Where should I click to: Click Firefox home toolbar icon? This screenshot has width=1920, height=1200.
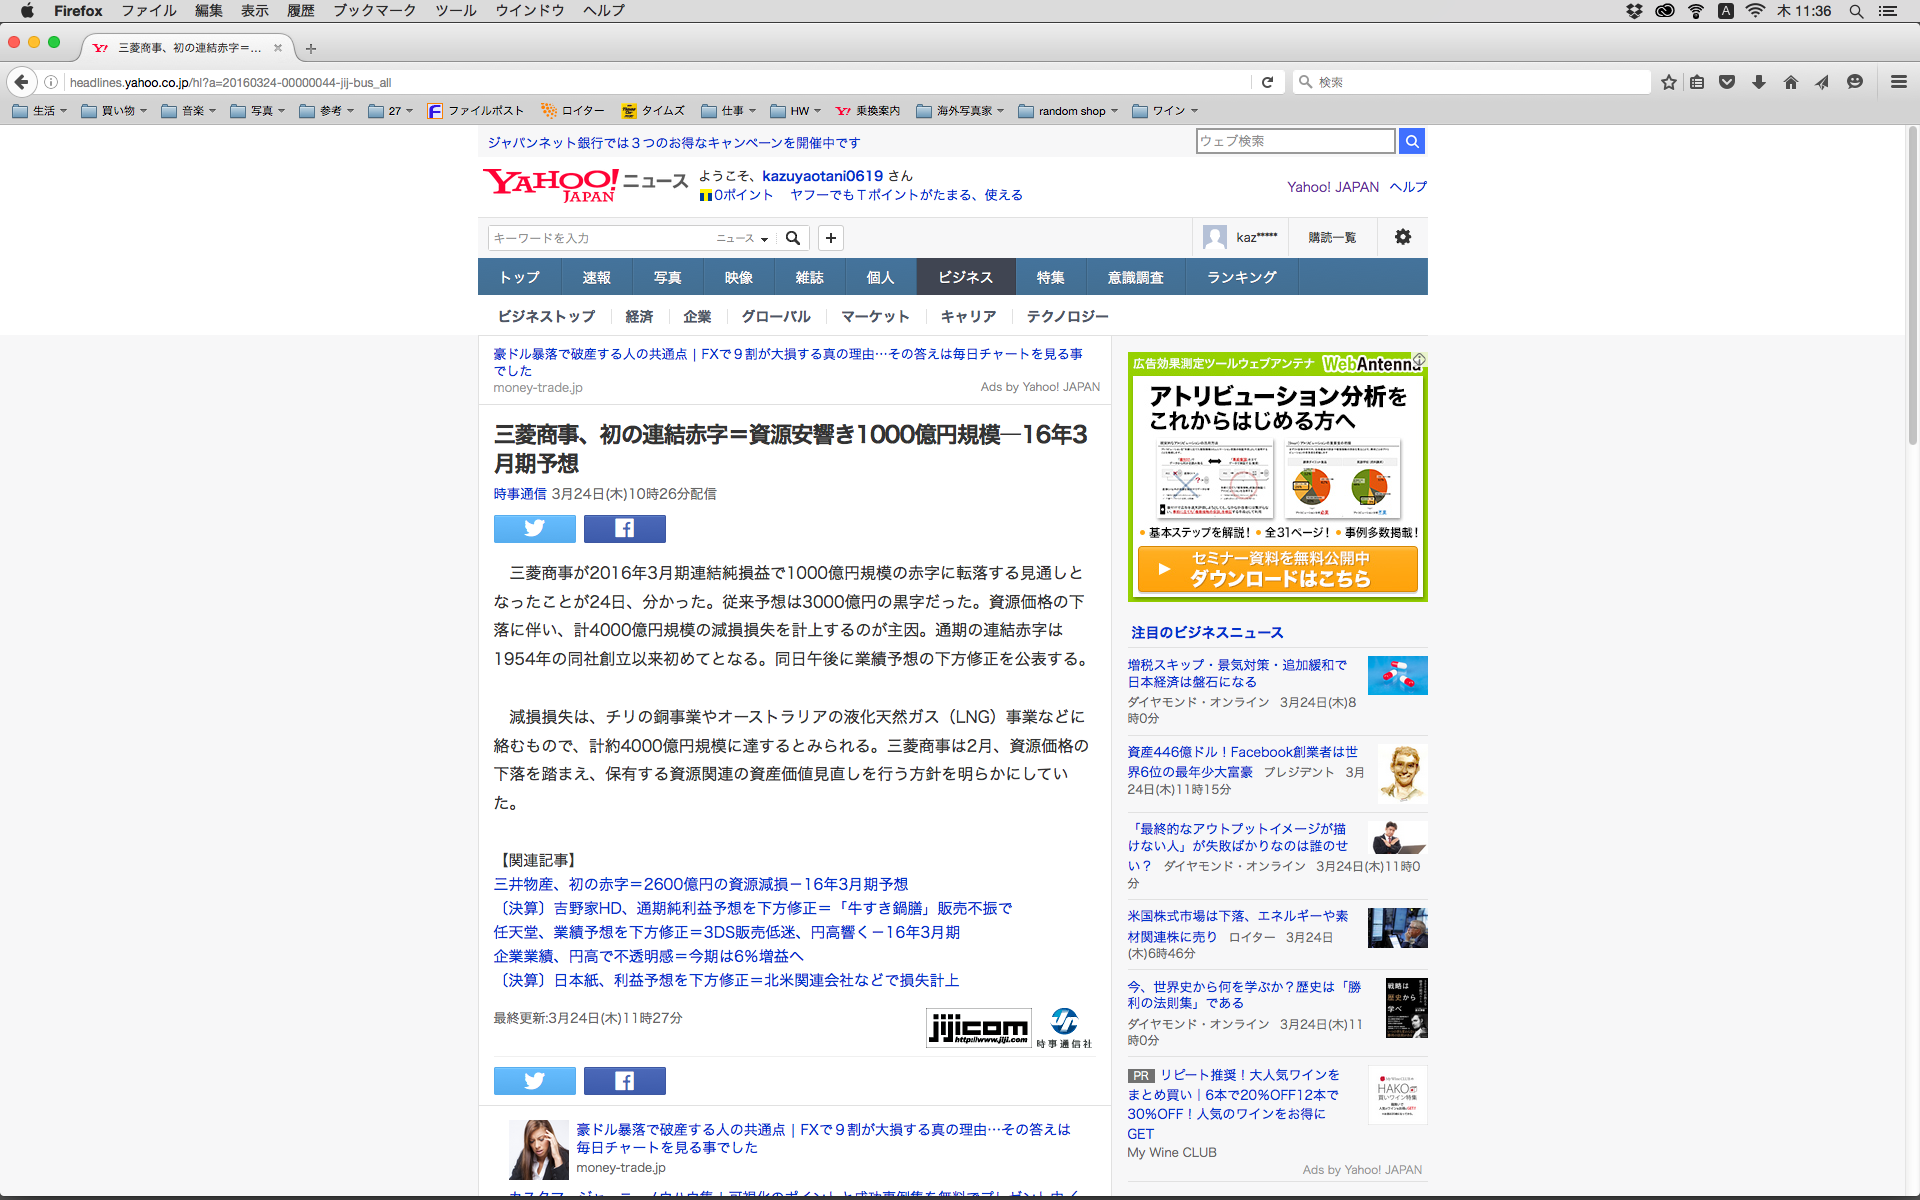[1790, 82]
